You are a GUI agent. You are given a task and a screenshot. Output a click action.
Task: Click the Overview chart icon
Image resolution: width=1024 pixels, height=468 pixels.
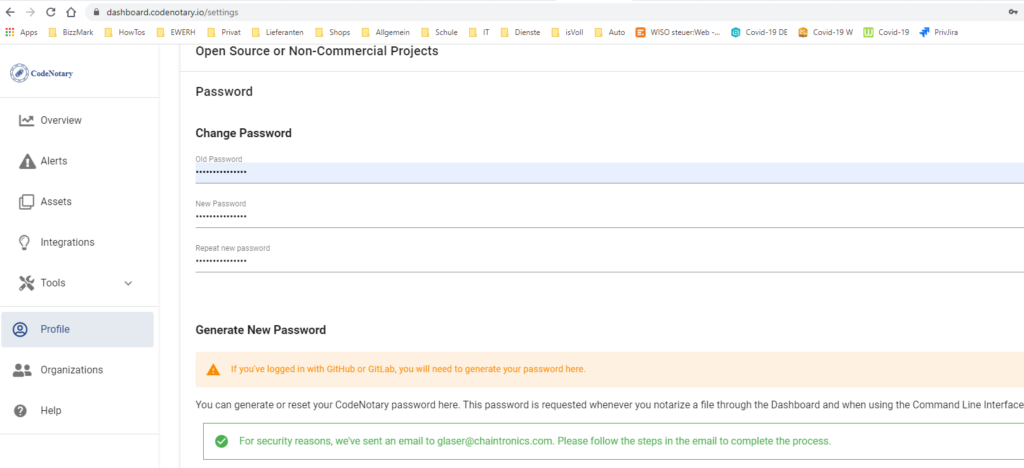coord(26,120)
